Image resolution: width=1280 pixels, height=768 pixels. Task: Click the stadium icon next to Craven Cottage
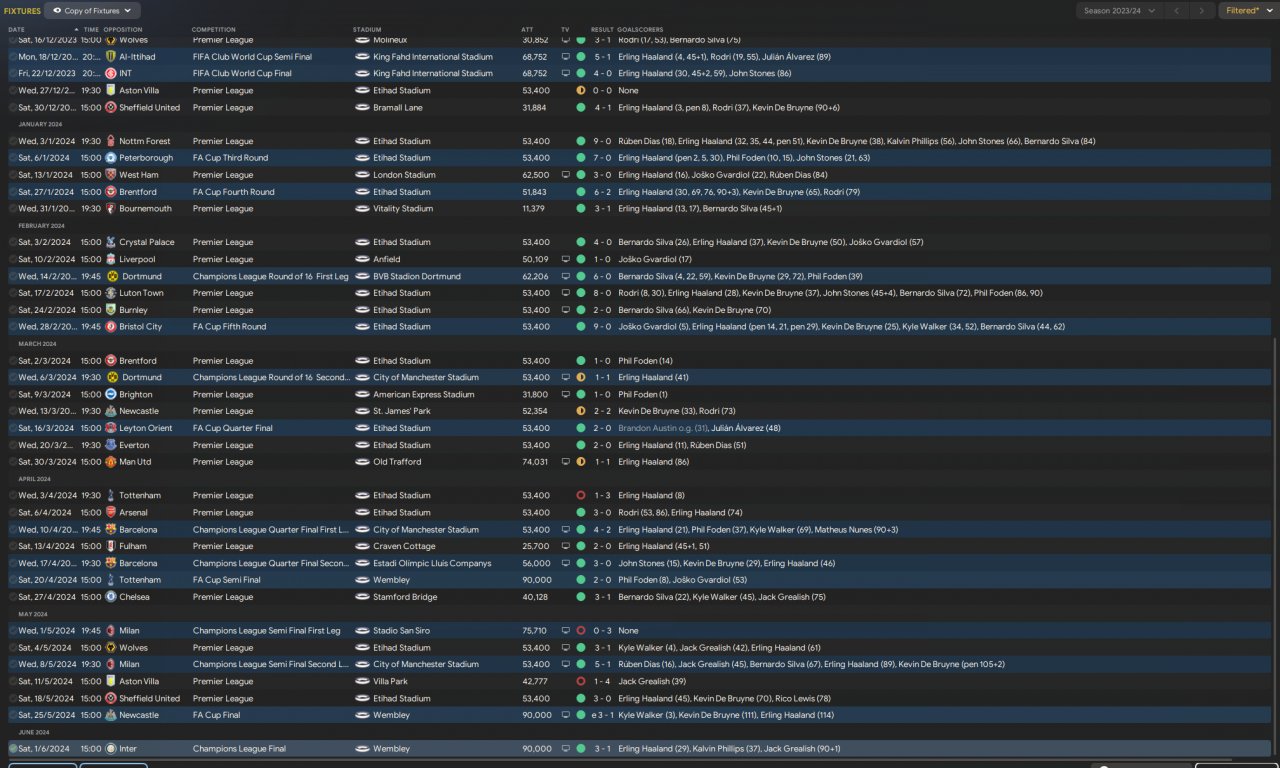[362, 546]
